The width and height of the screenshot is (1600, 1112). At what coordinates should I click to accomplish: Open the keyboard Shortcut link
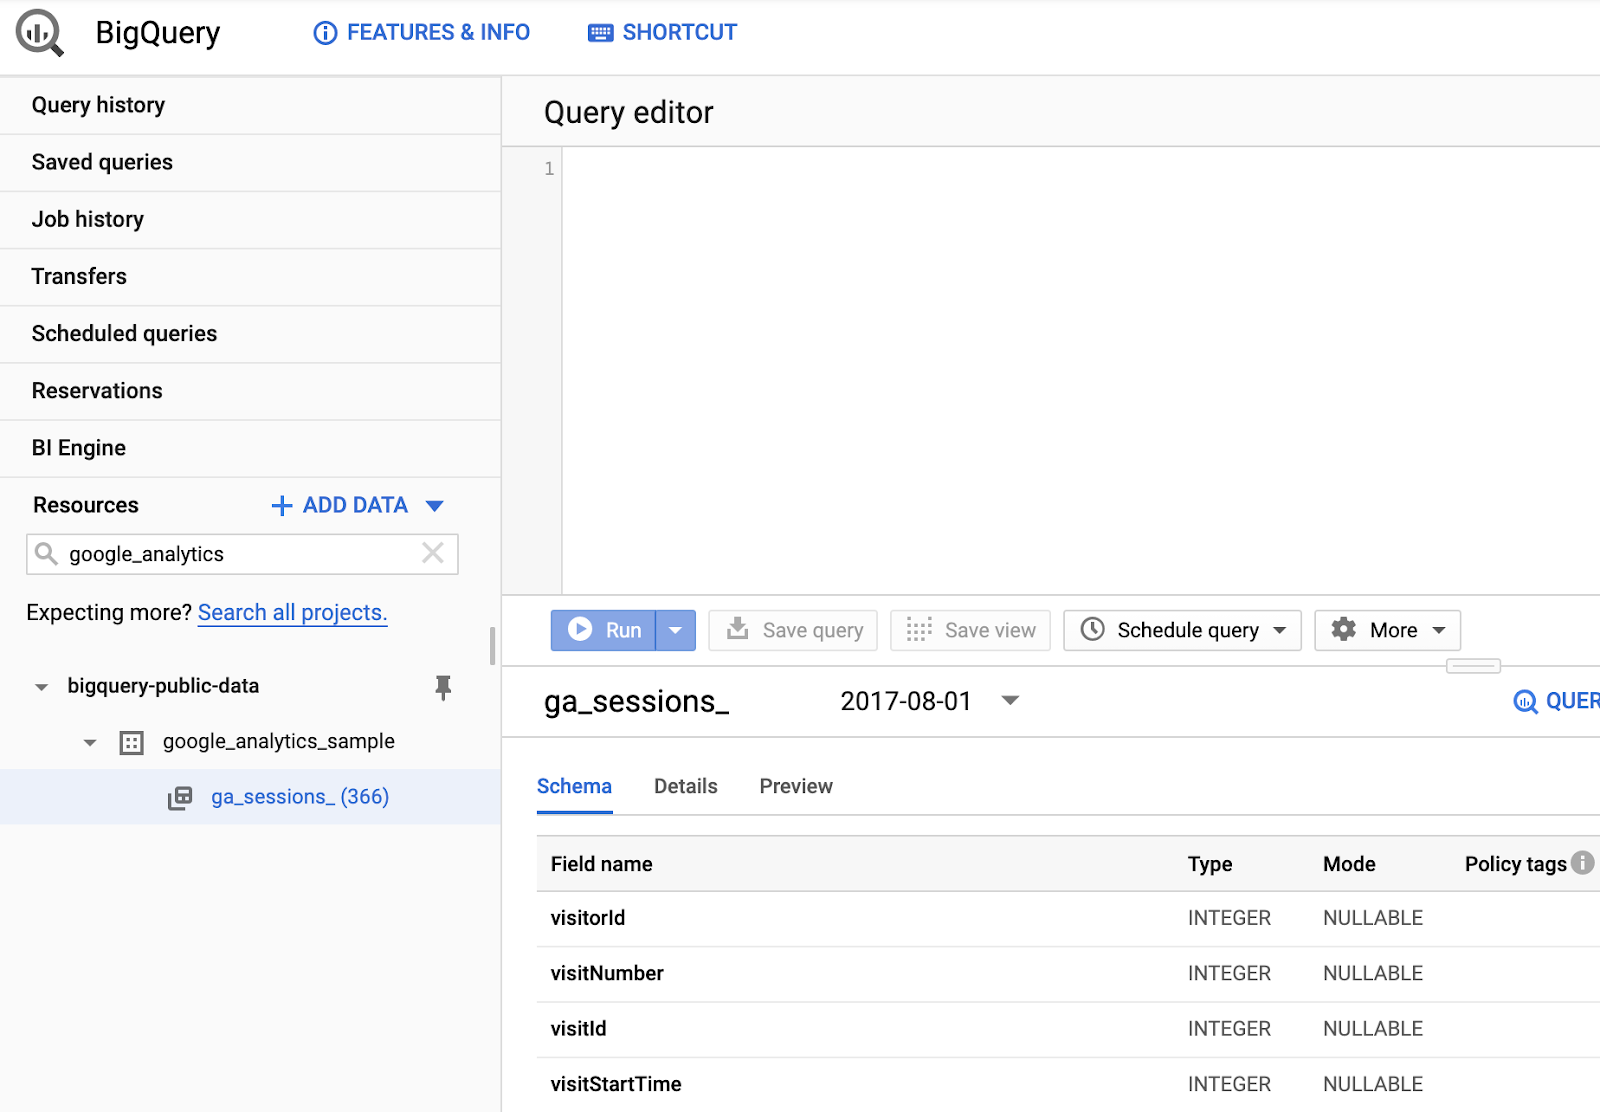[663, 33]
